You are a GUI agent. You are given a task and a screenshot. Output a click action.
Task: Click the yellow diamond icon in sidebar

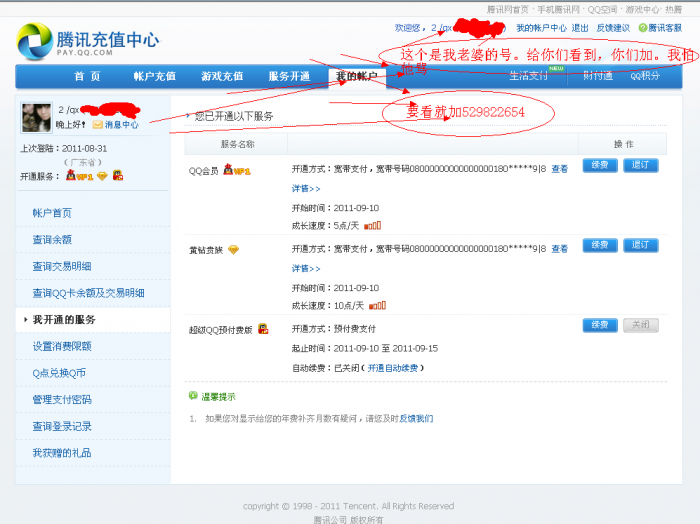102,176
